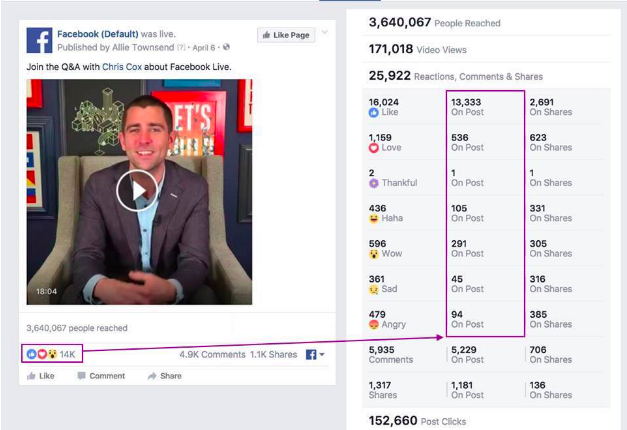Expand the post-as Facebook identity dropdown
This screenshot has width=627, height=430.
point(315,354)
